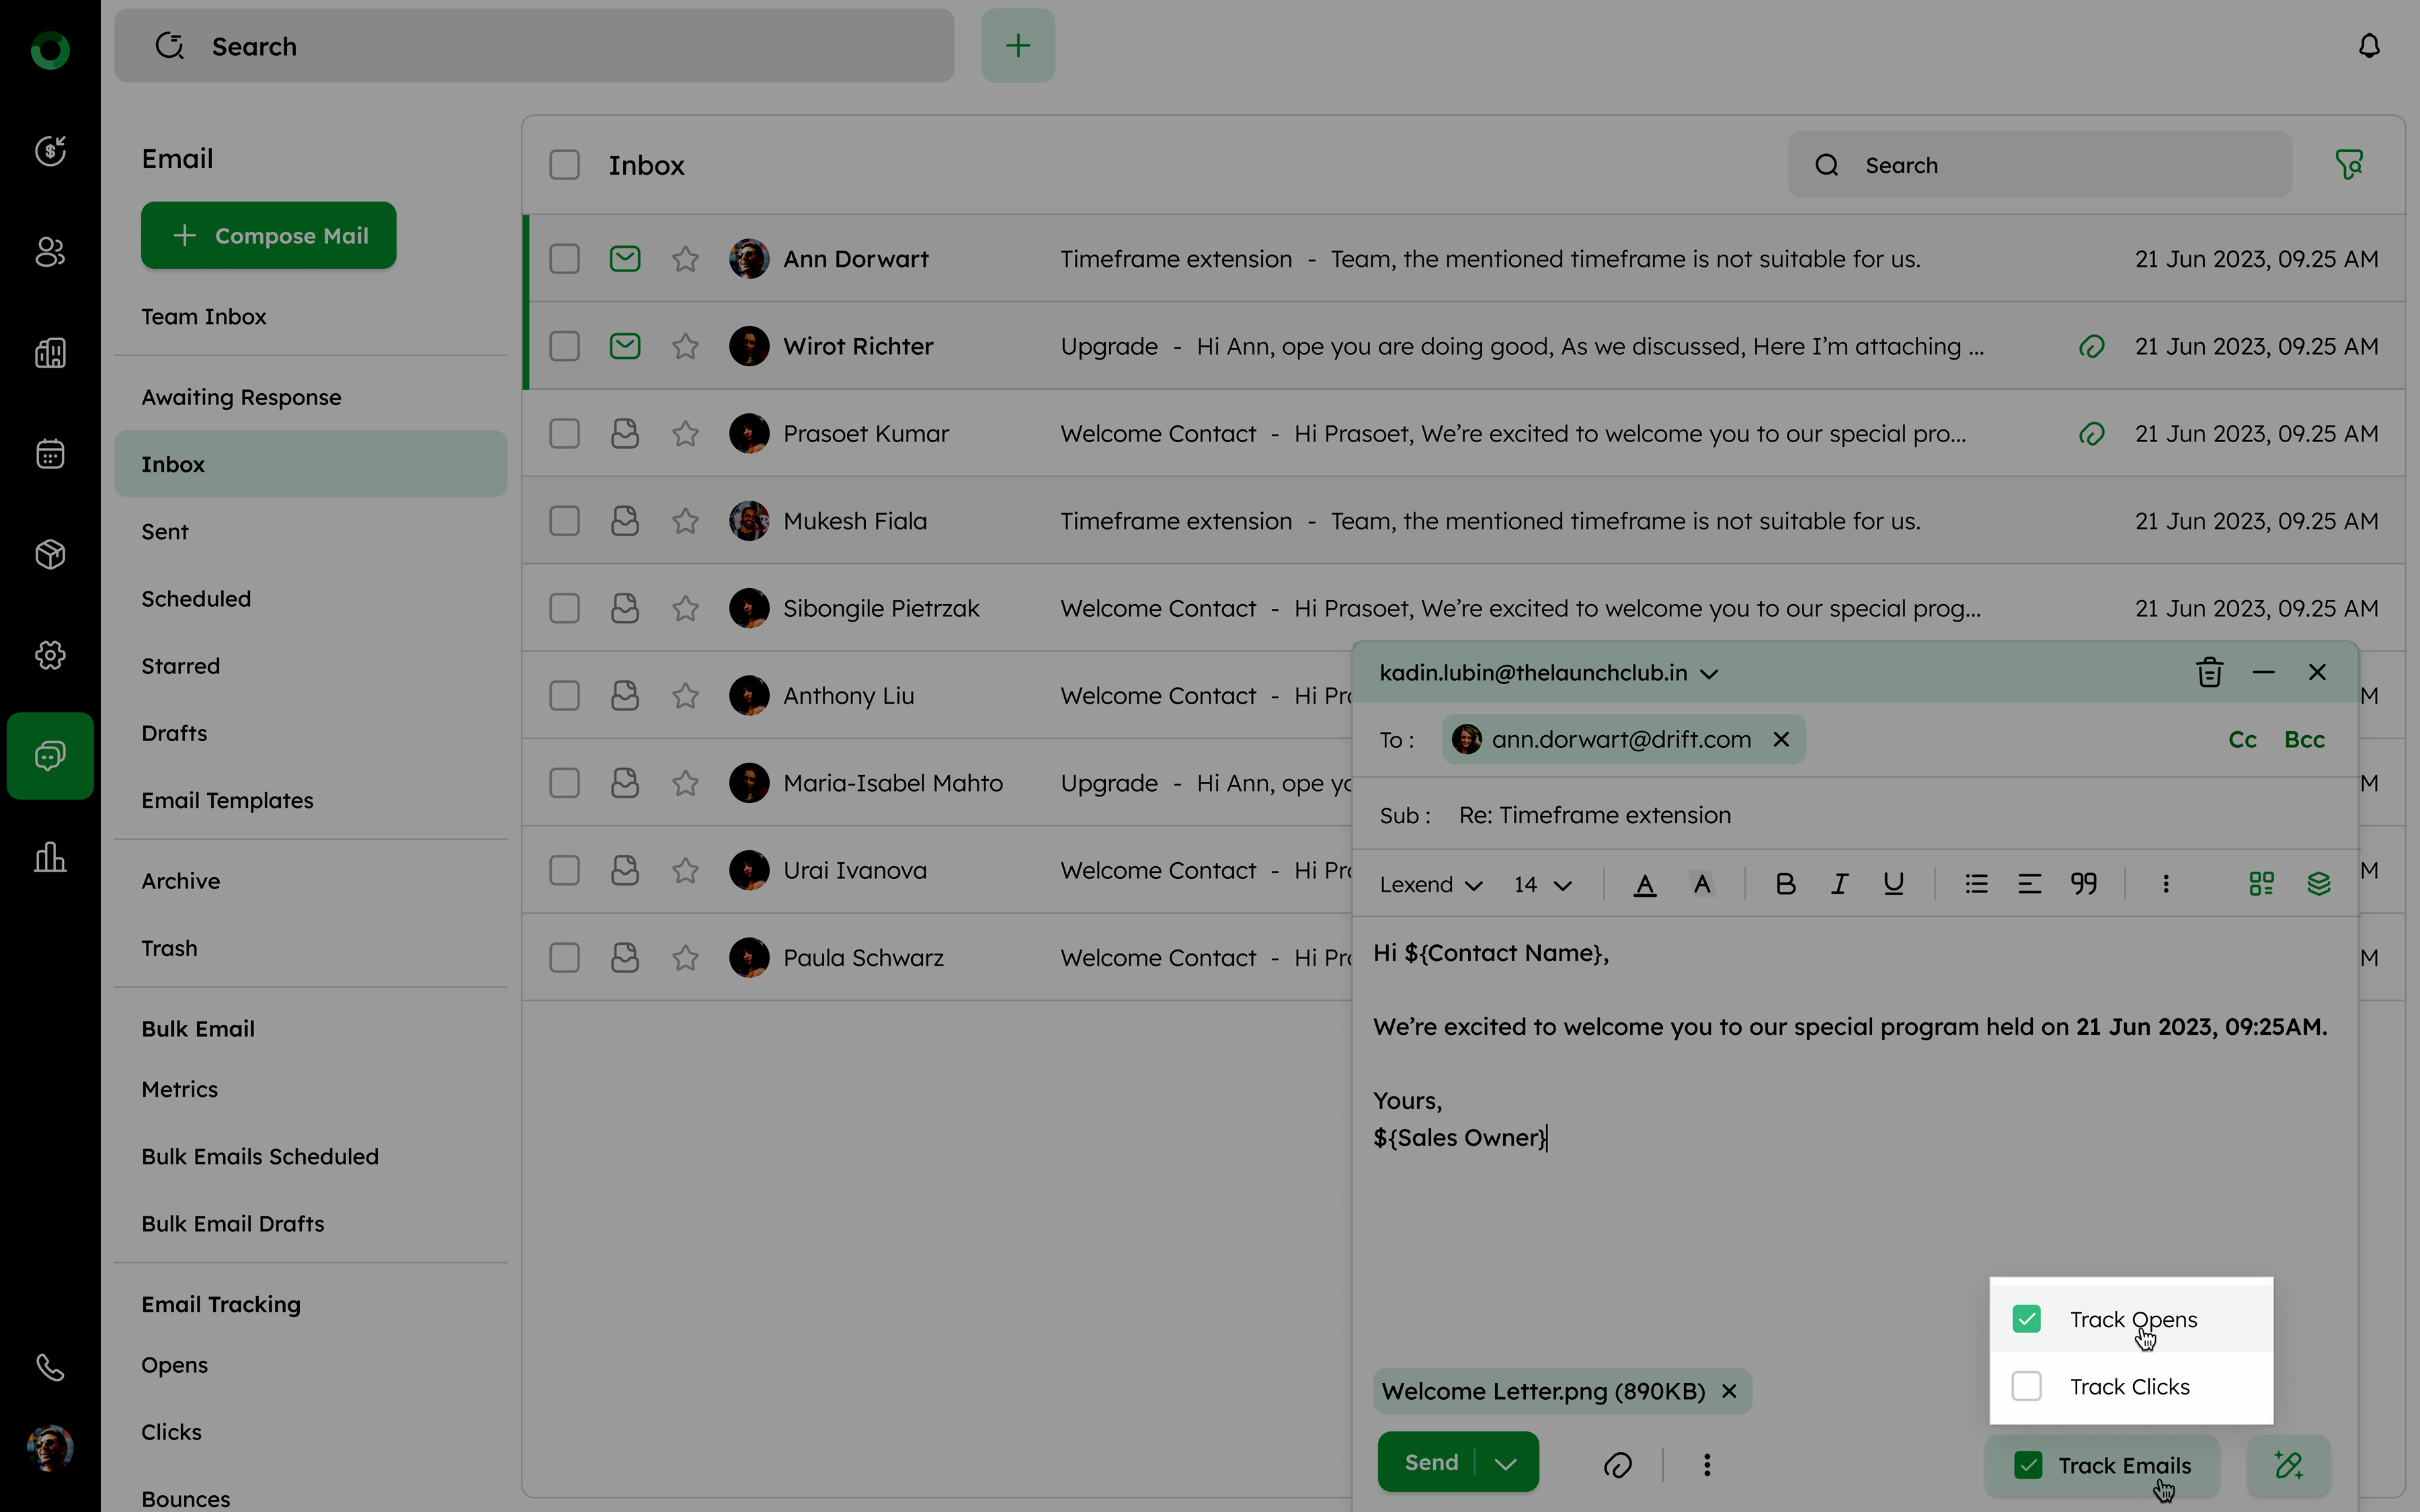
Task: Open the Drafts folder
Action: (174, 733)
